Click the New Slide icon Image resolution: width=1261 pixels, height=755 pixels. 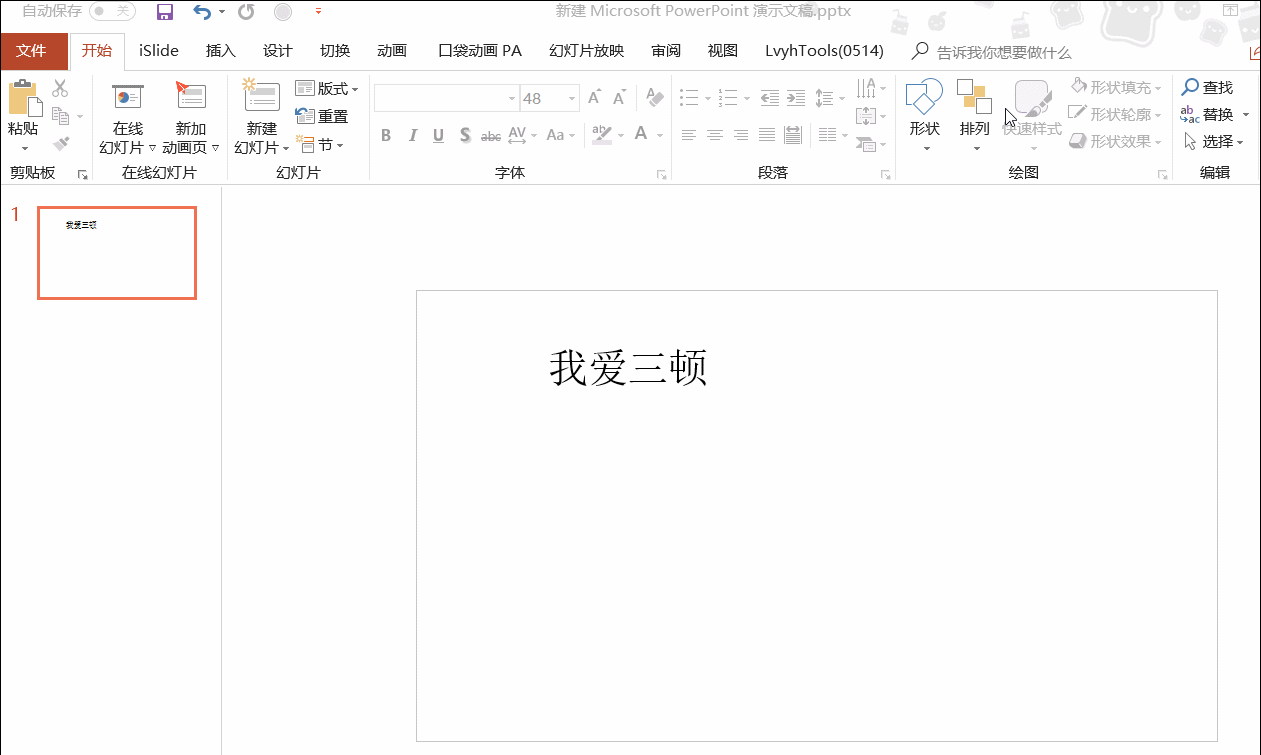tap(261, 97)
